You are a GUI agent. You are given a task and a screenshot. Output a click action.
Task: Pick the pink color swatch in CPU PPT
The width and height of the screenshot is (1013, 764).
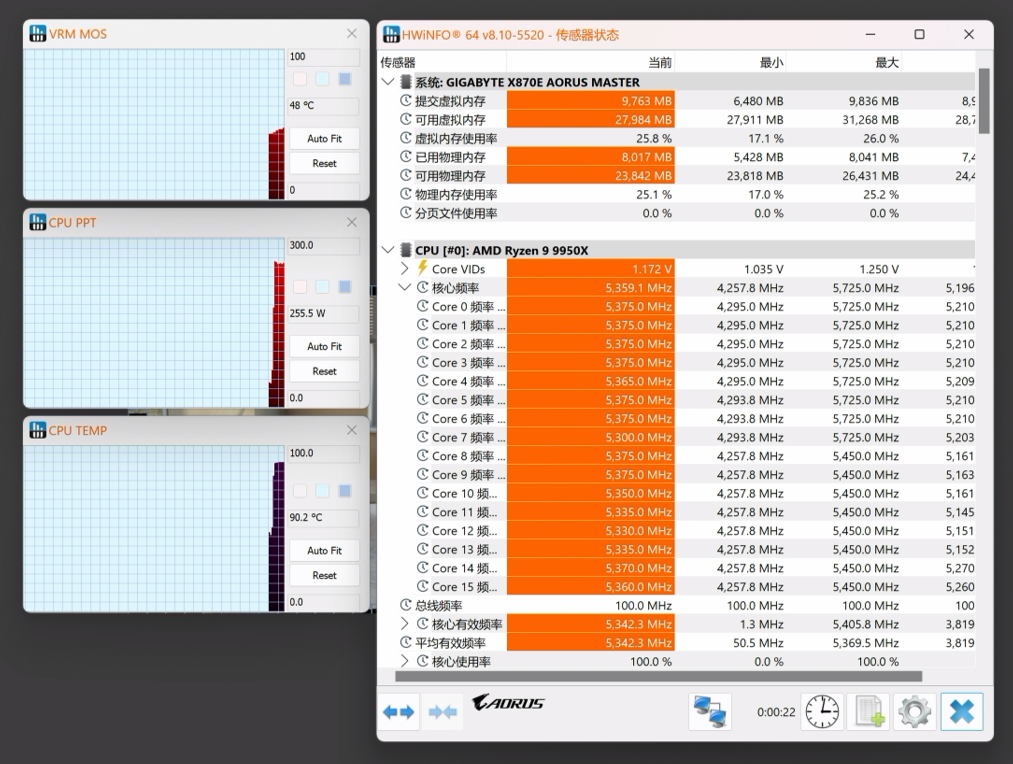300,287
